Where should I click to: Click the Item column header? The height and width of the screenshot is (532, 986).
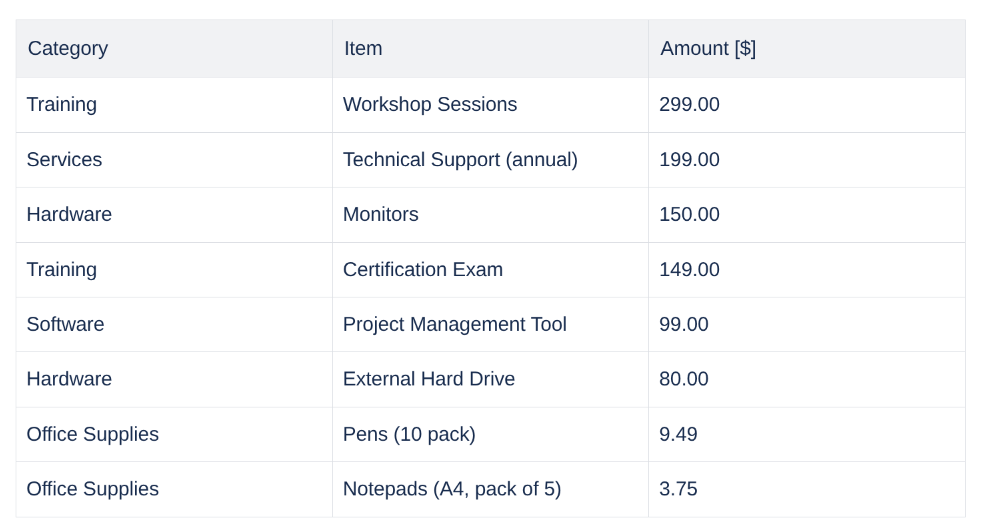(x=363, y=49)
